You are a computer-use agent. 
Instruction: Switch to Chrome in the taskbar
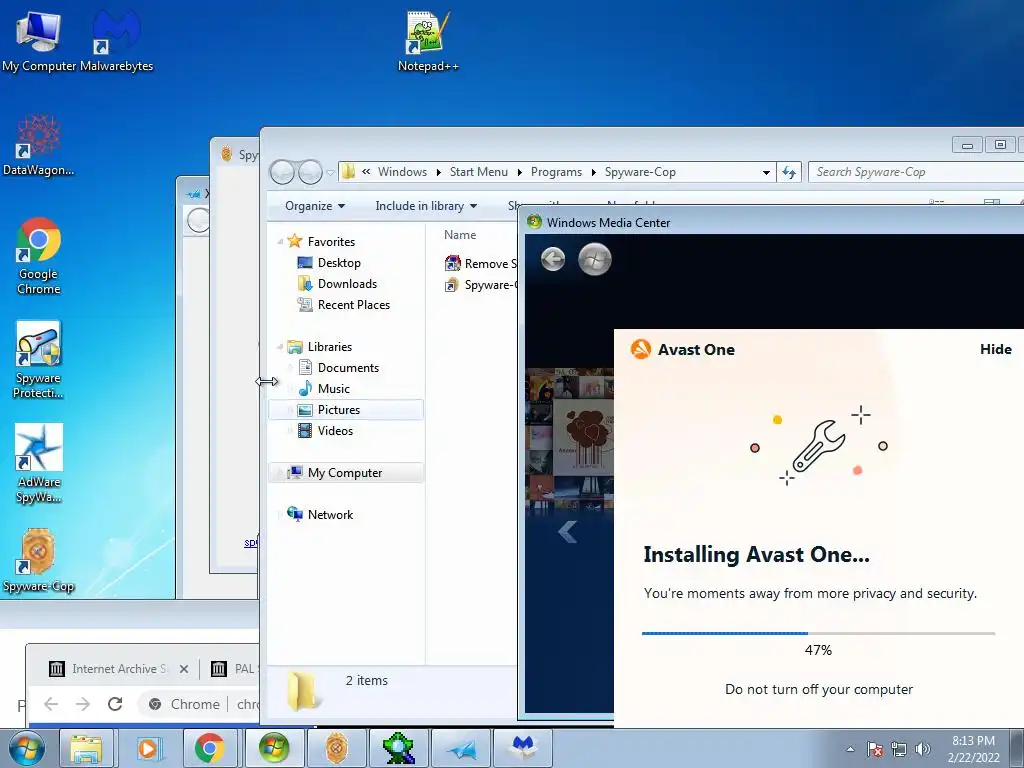coord(210,748)
